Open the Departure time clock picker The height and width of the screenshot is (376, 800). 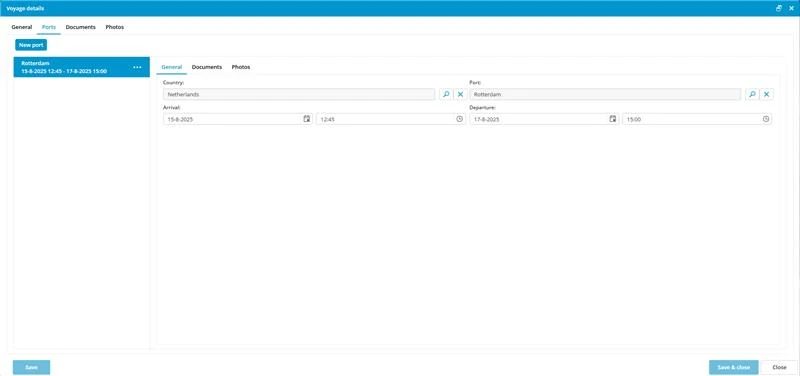[766, 119]
